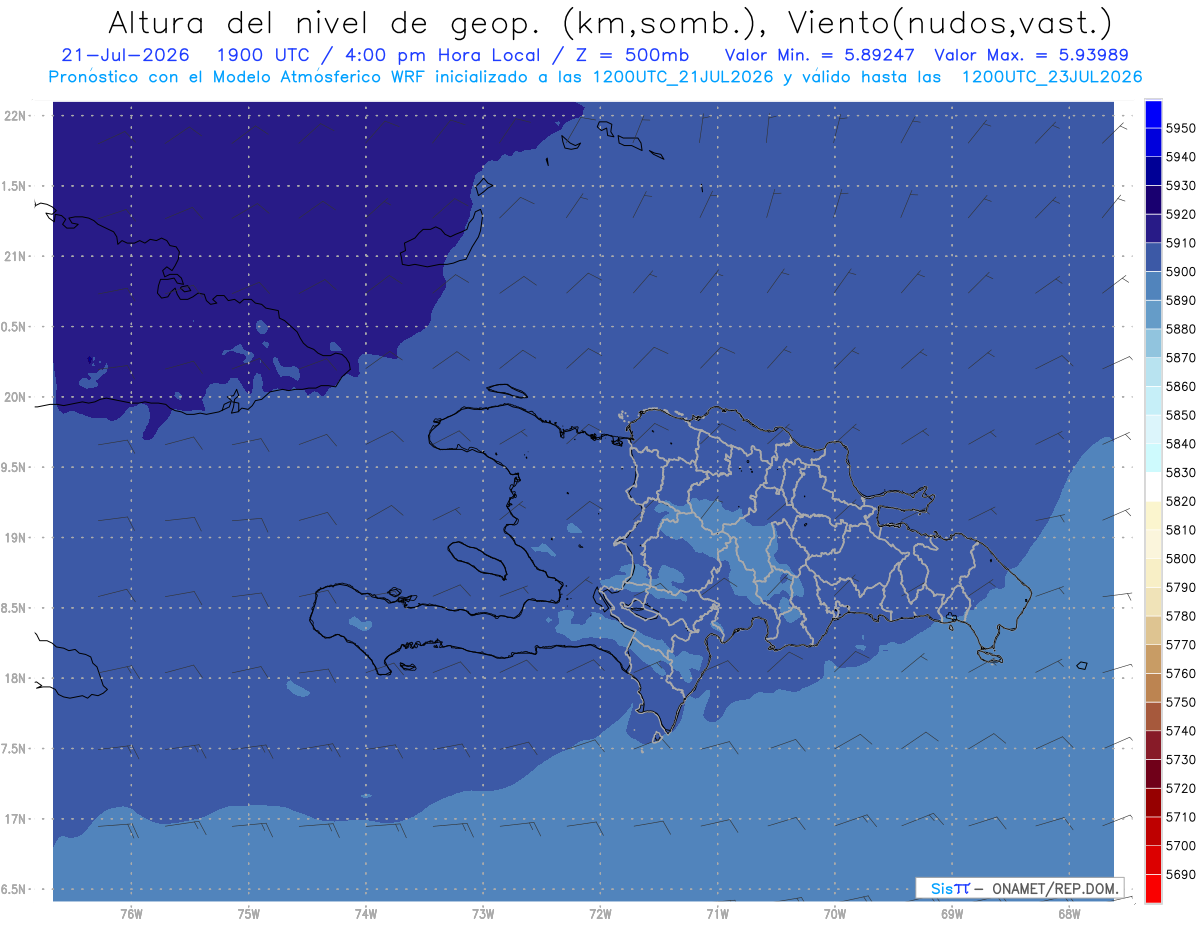Click the 5760 legend value

click(x=1181, y=673)
